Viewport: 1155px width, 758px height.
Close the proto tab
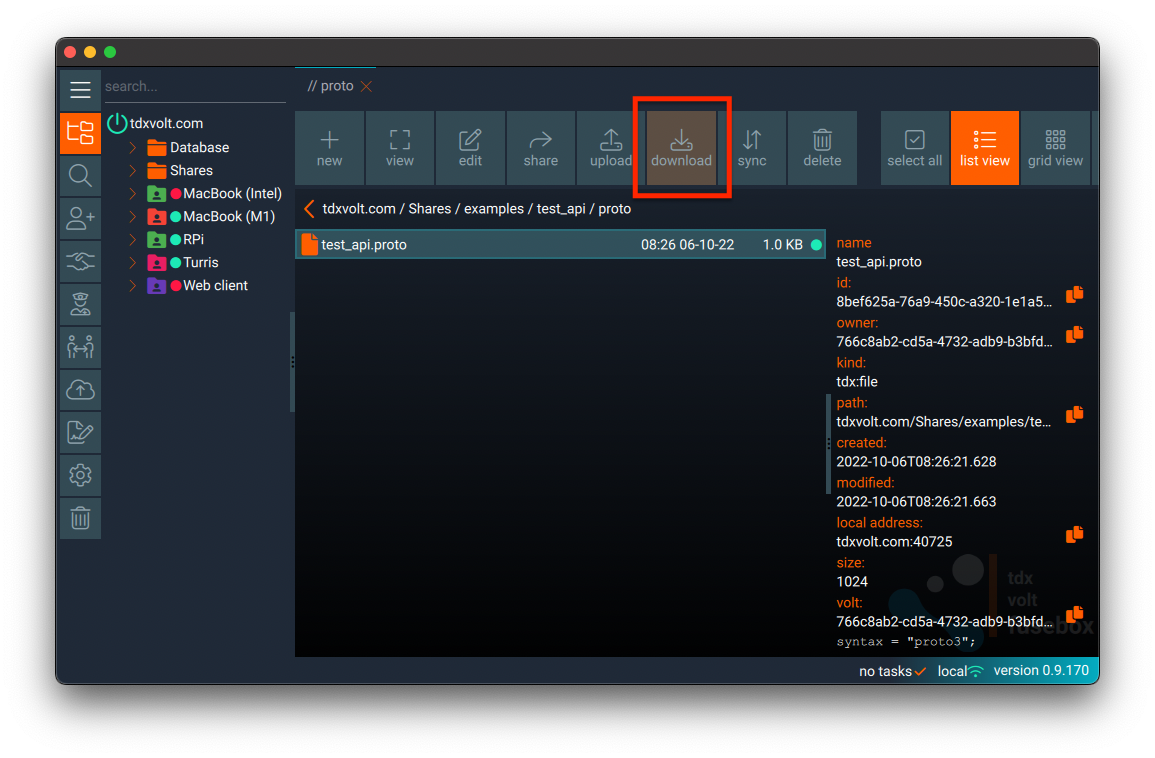[x=366, y=86]
